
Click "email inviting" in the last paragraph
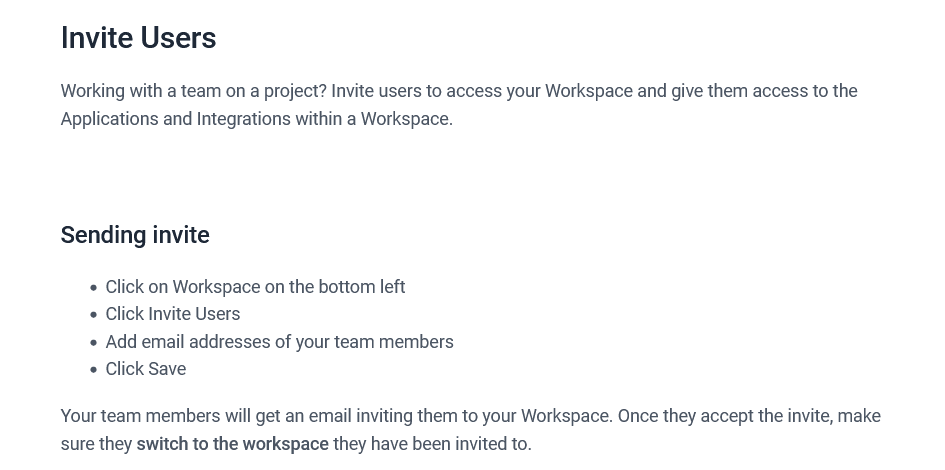coord(363,416)
